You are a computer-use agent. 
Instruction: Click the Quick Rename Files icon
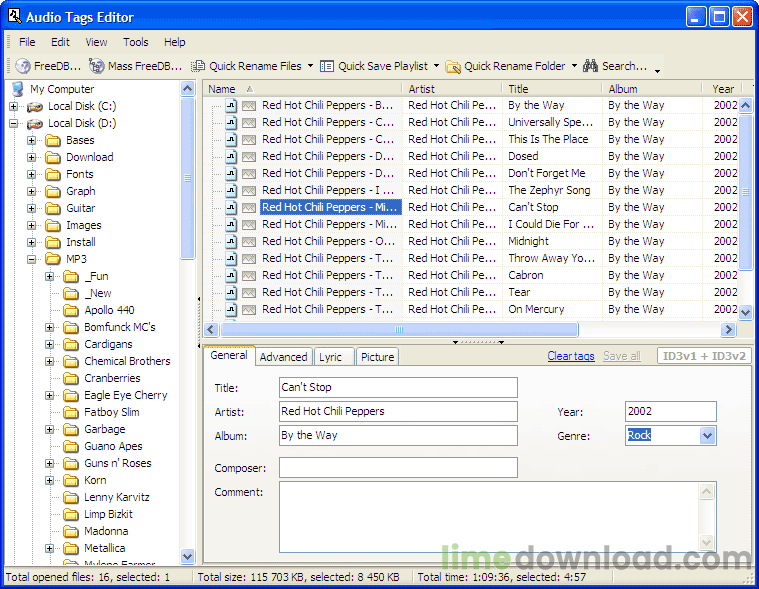[x=197, y=66]
